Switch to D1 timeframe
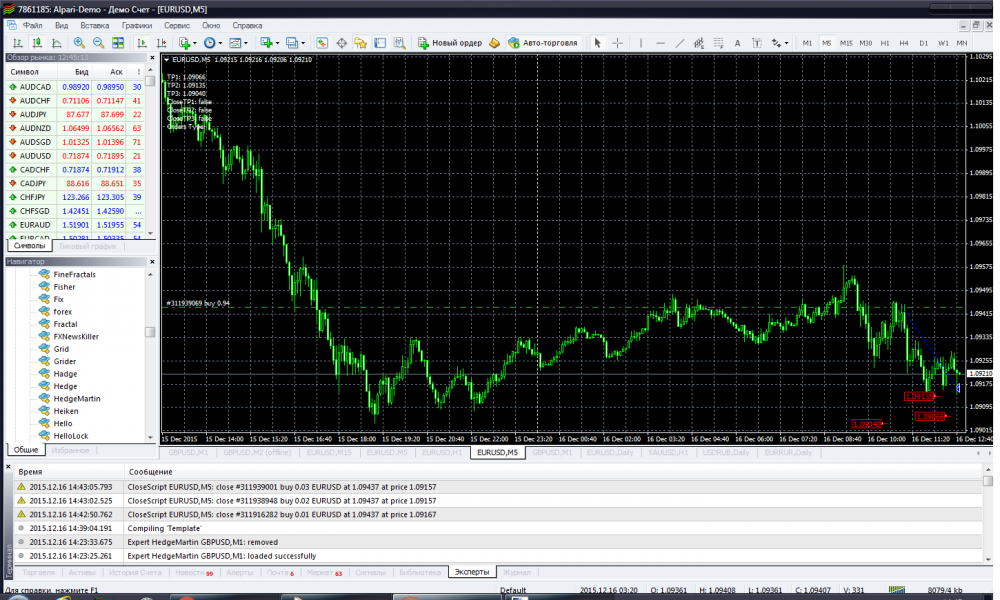Viewport: 1000px width, 600px height. point(923,43)
